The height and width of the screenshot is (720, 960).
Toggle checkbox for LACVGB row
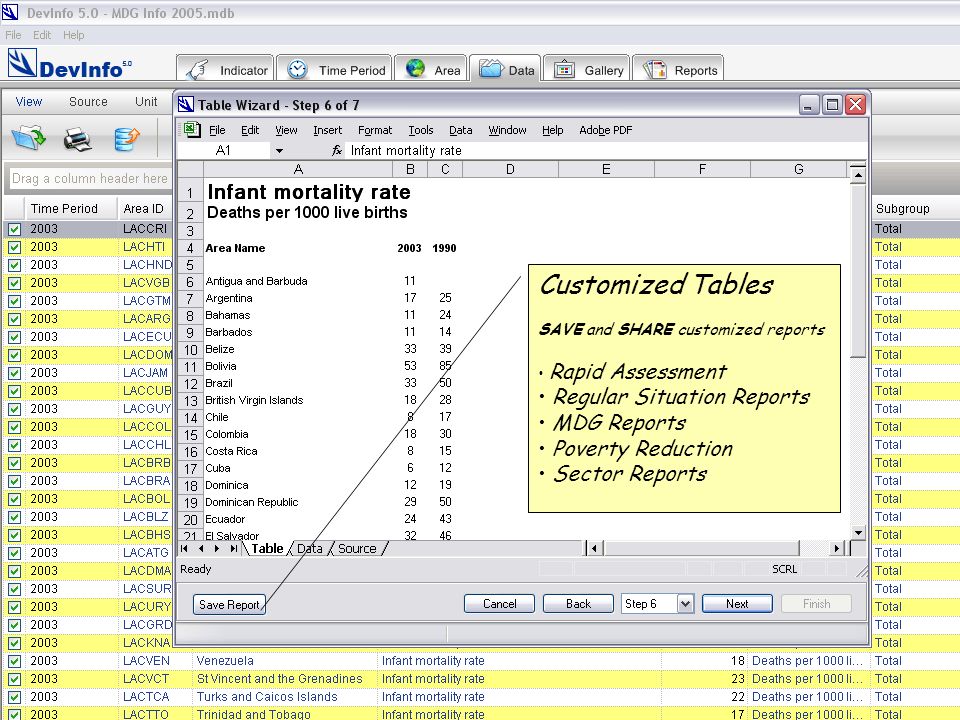coord(14,283)
